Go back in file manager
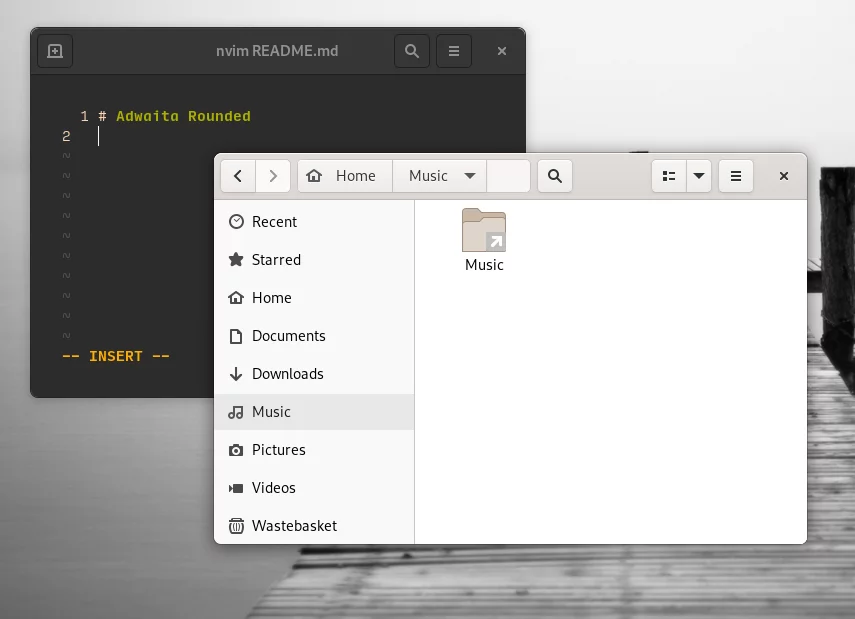855x619 pixels. click(x=237, y=176)
